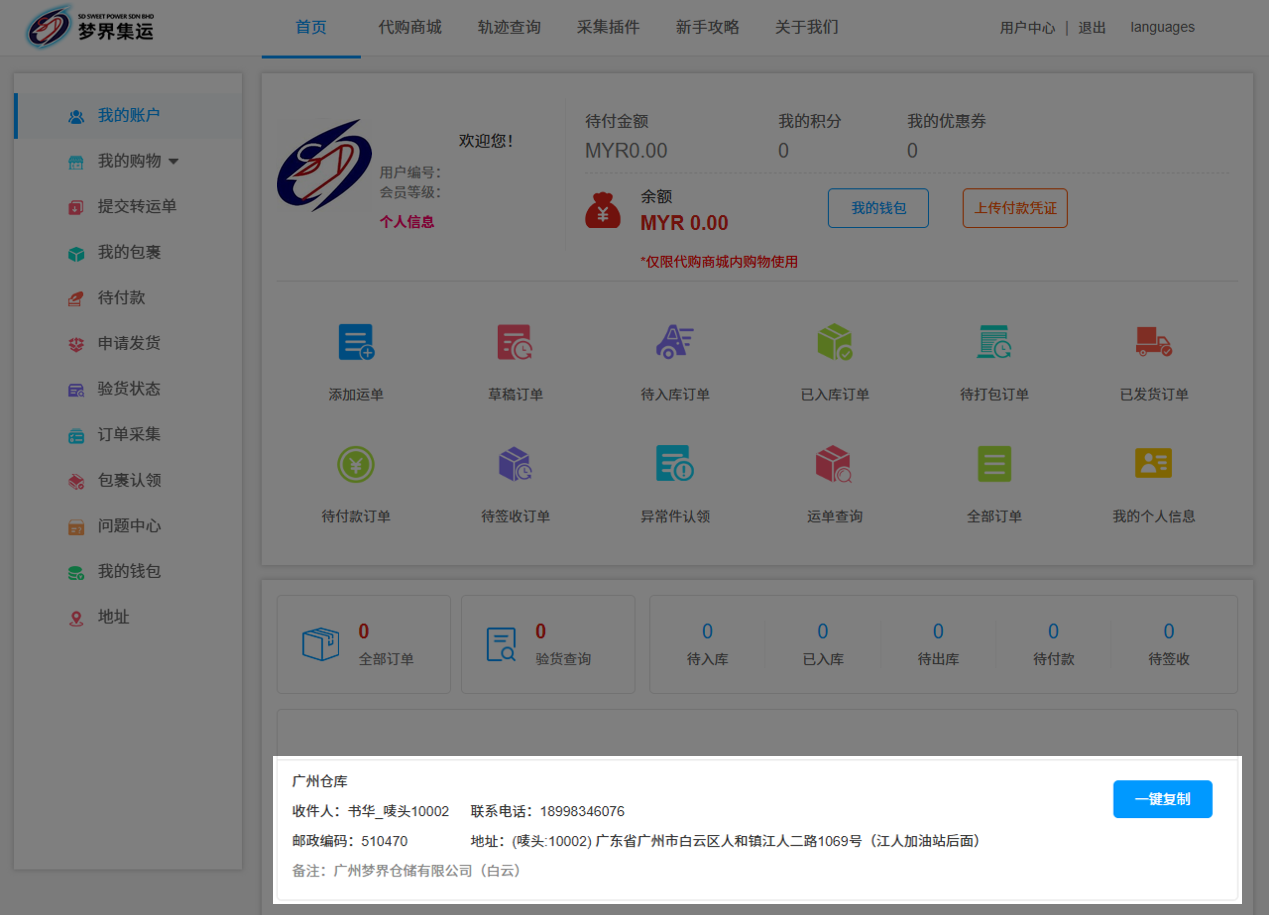Click the 我的钱包 button beside balance
The width and height of the screenshot is (1269, 915).
coord(878,208)
